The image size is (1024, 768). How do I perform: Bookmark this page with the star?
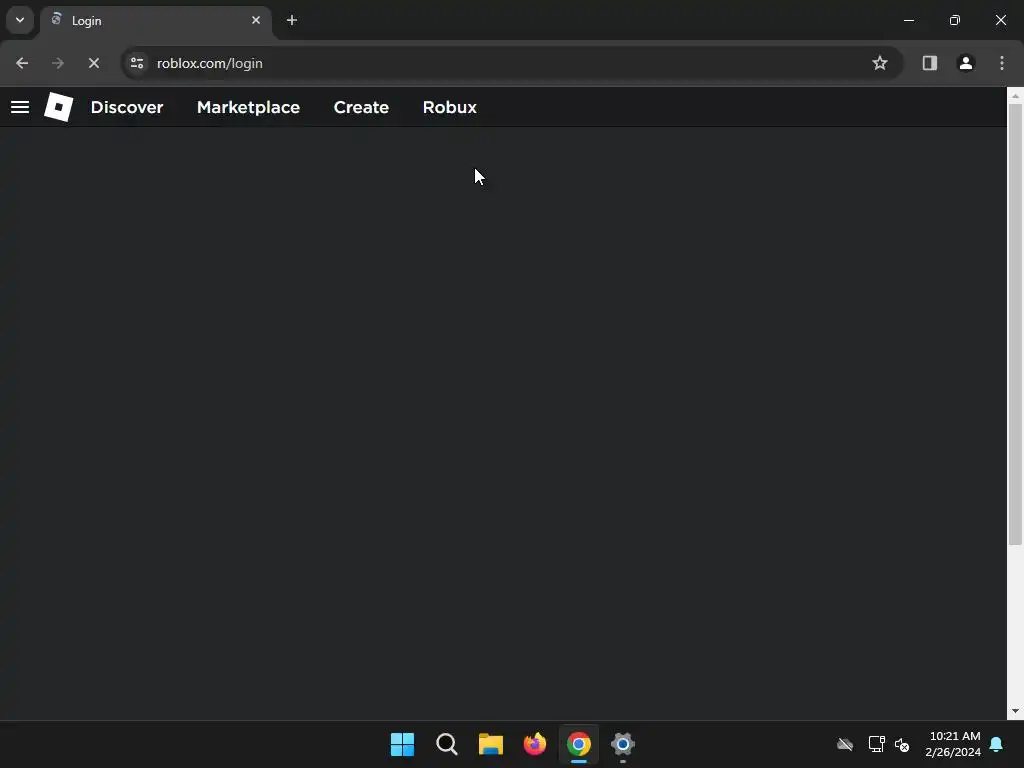click(x=880, y=63)
